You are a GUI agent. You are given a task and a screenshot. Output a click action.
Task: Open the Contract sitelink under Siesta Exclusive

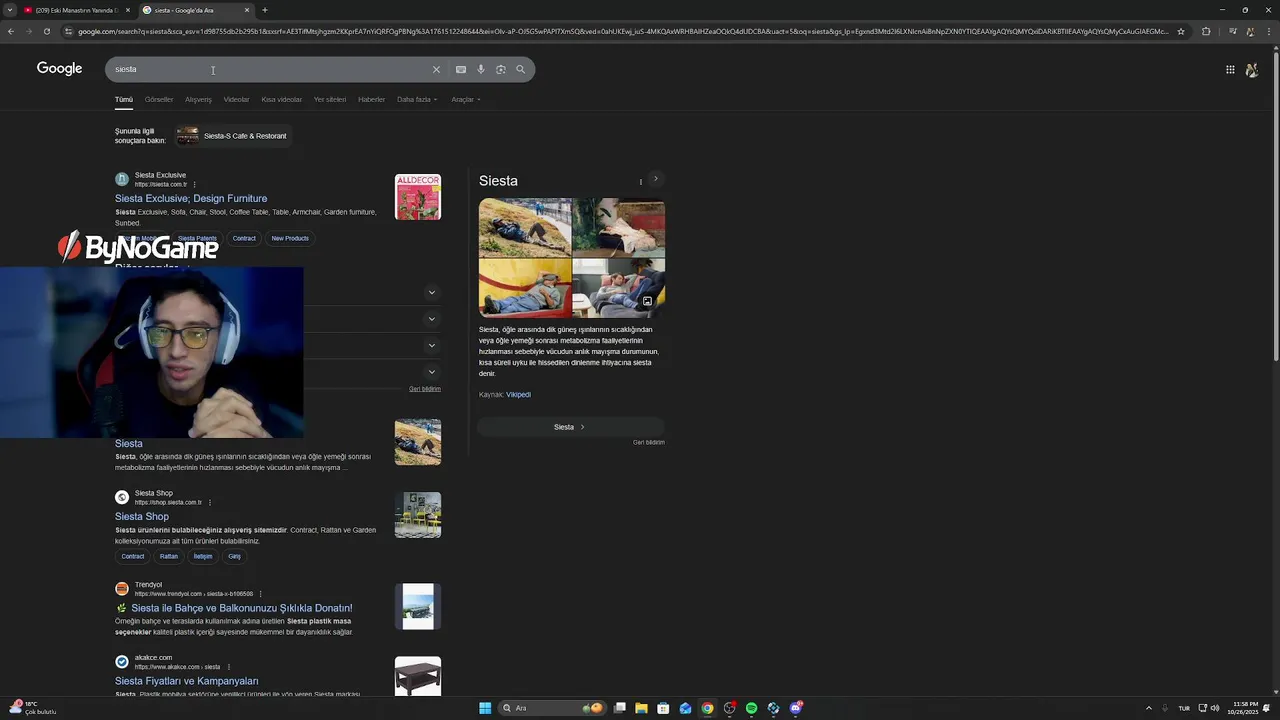244,238
